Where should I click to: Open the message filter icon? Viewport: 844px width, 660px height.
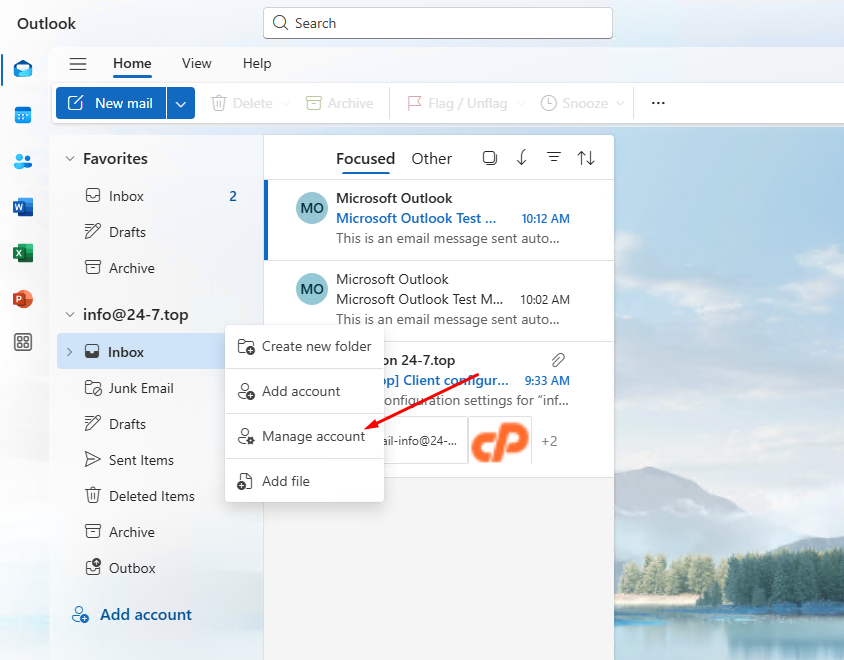click(x=553, y=158)
